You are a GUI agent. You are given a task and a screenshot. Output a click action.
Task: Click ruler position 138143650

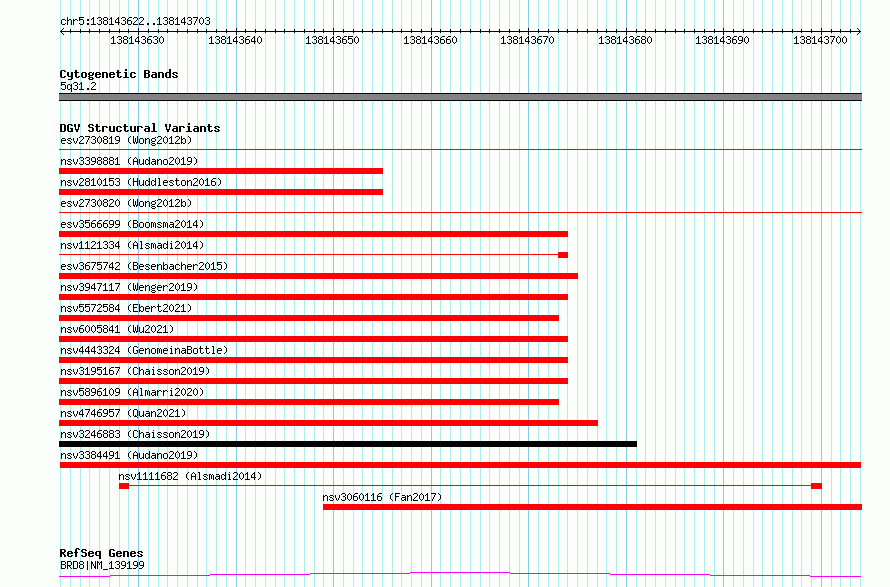pos(333,40)
